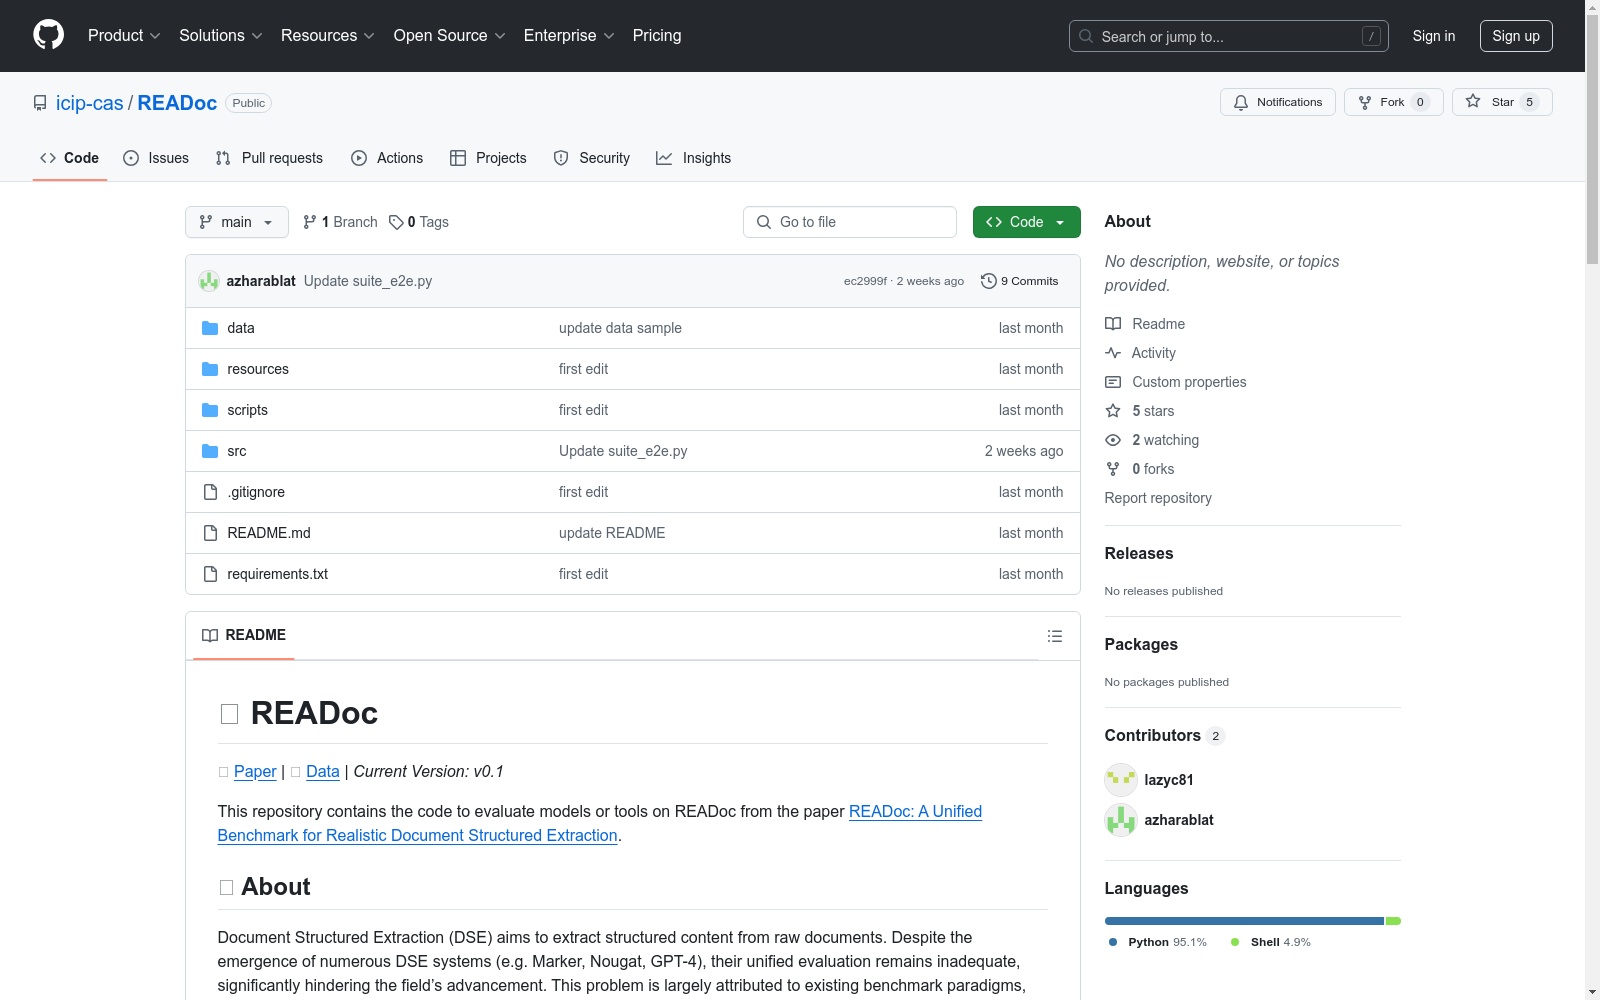Click the requirements.txt file icon
This screenshot has width=1600, height=1000.
pos(210,574)
